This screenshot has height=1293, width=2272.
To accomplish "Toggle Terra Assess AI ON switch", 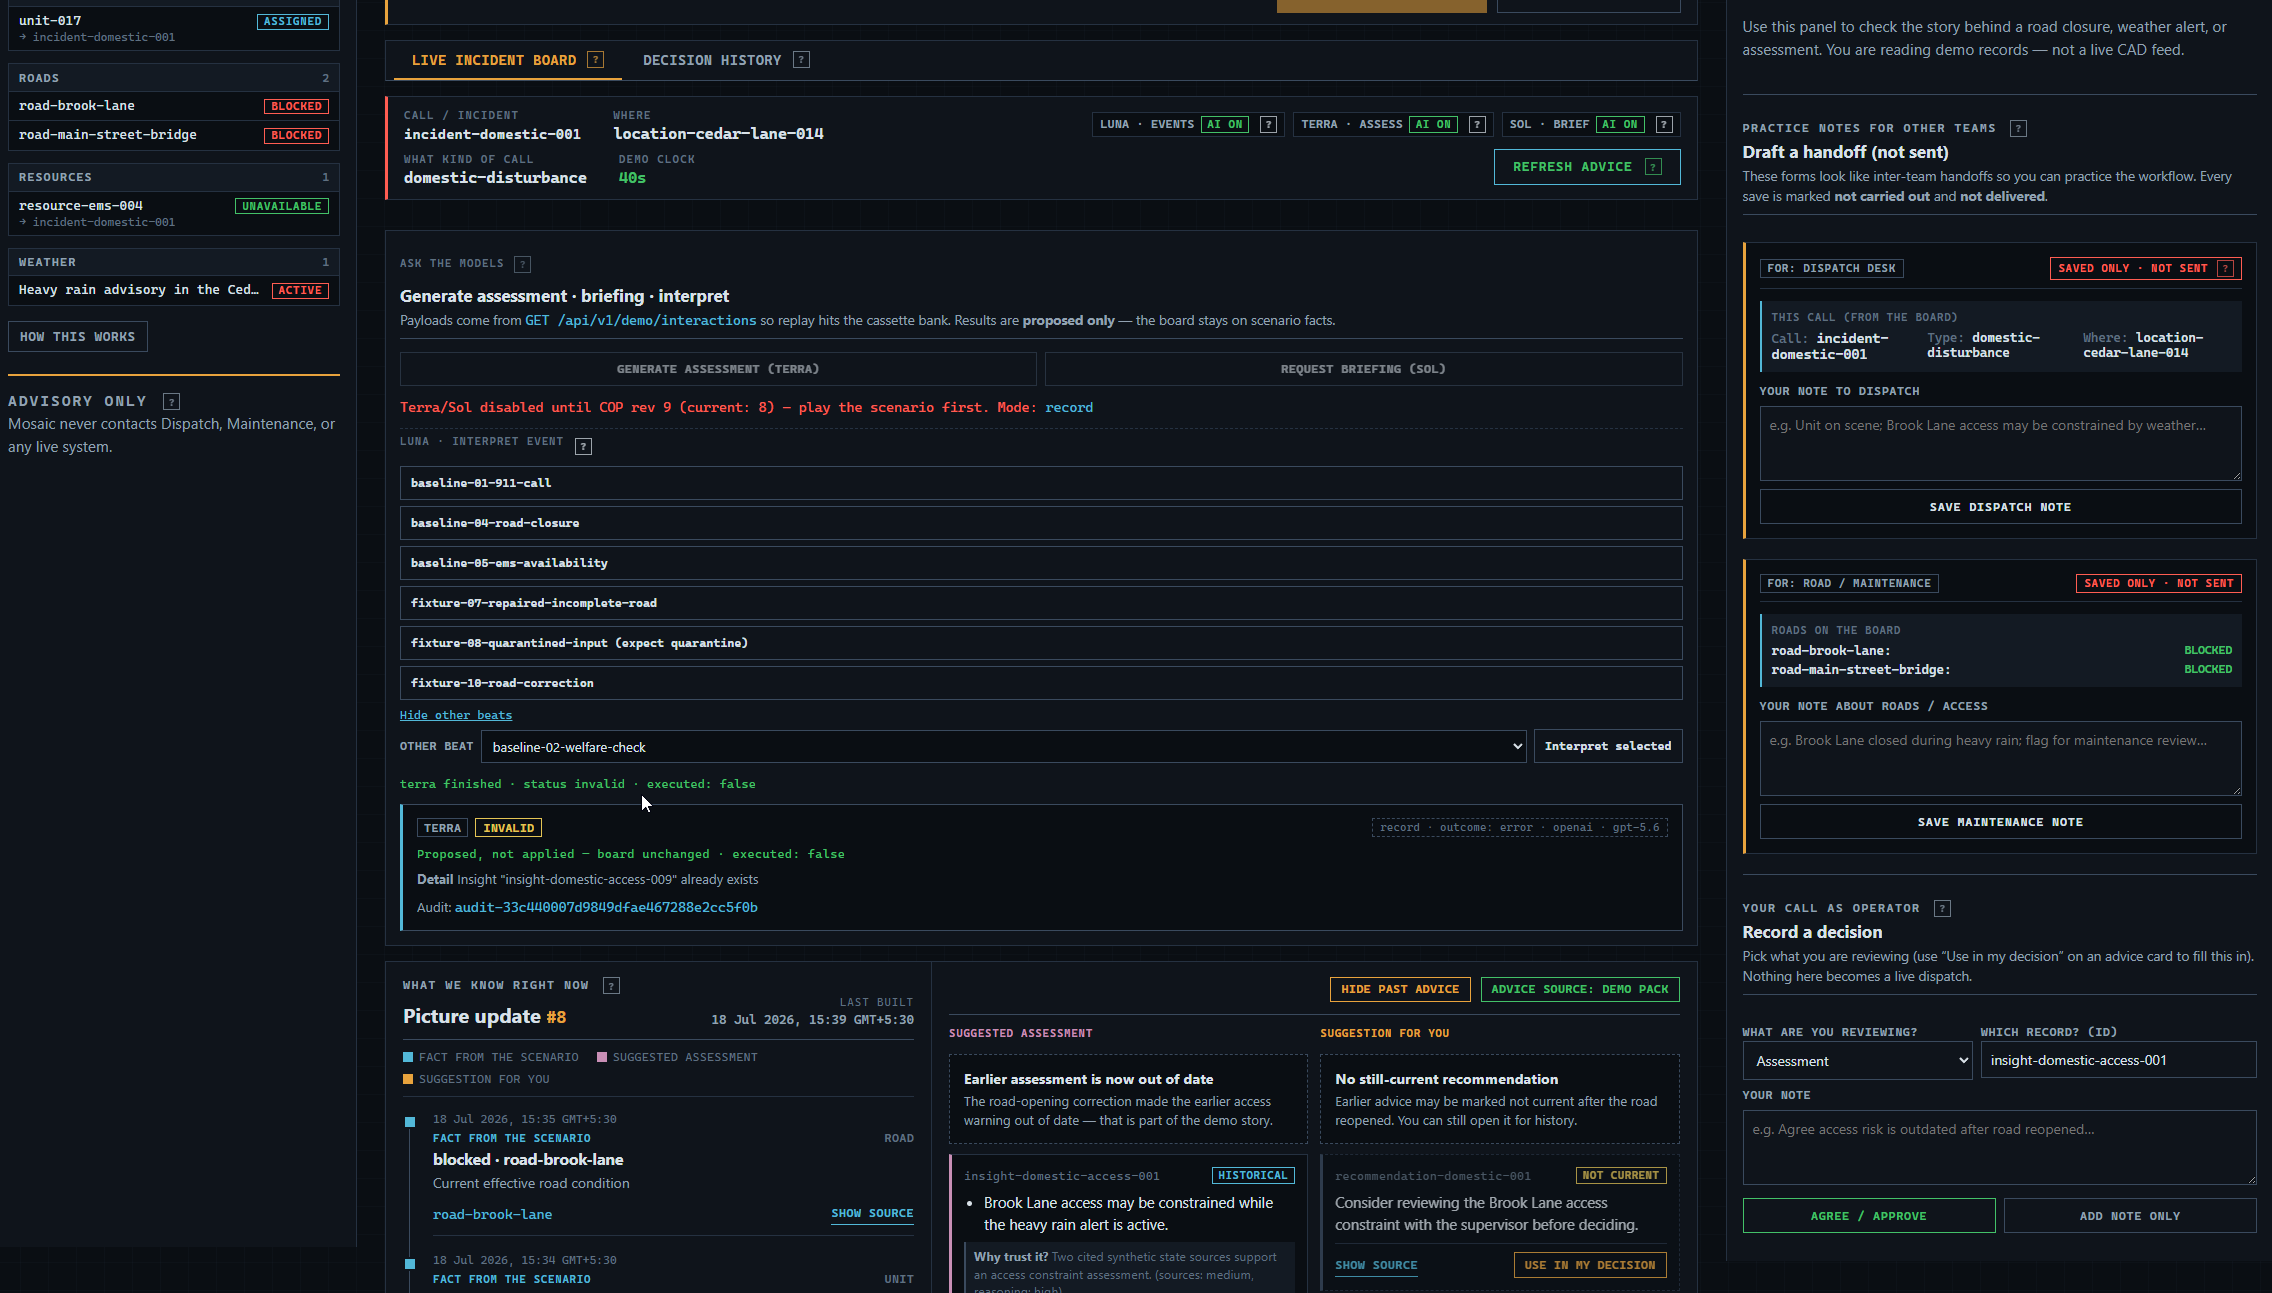I will coord(1433,125).
